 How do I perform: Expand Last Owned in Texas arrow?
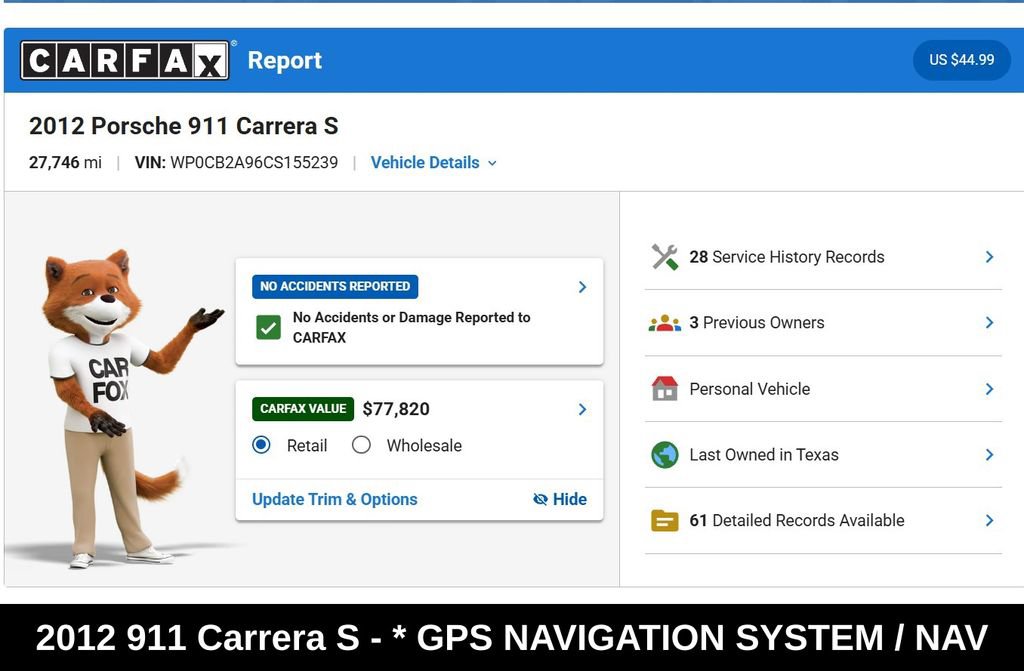click(989, 455)
